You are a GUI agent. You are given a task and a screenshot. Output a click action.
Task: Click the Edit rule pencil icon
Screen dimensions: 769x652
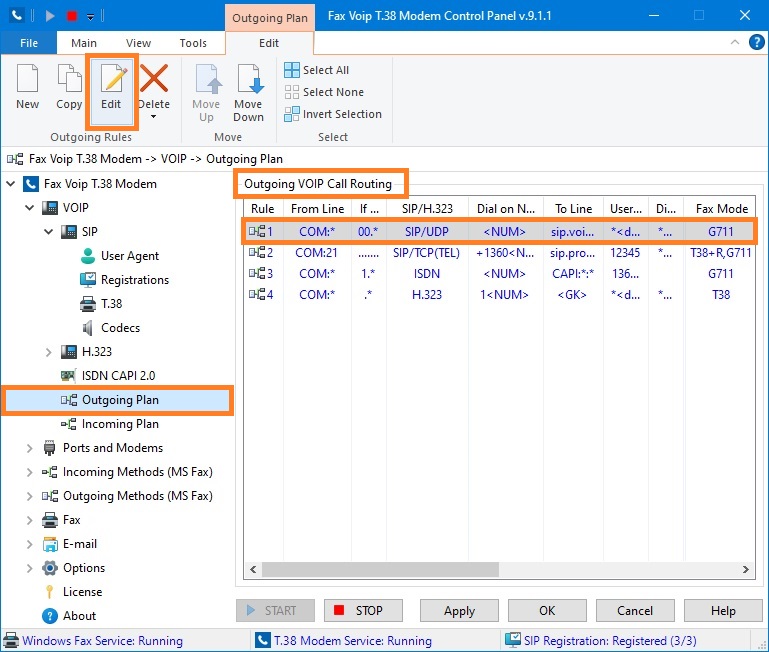tap(113, 78)
